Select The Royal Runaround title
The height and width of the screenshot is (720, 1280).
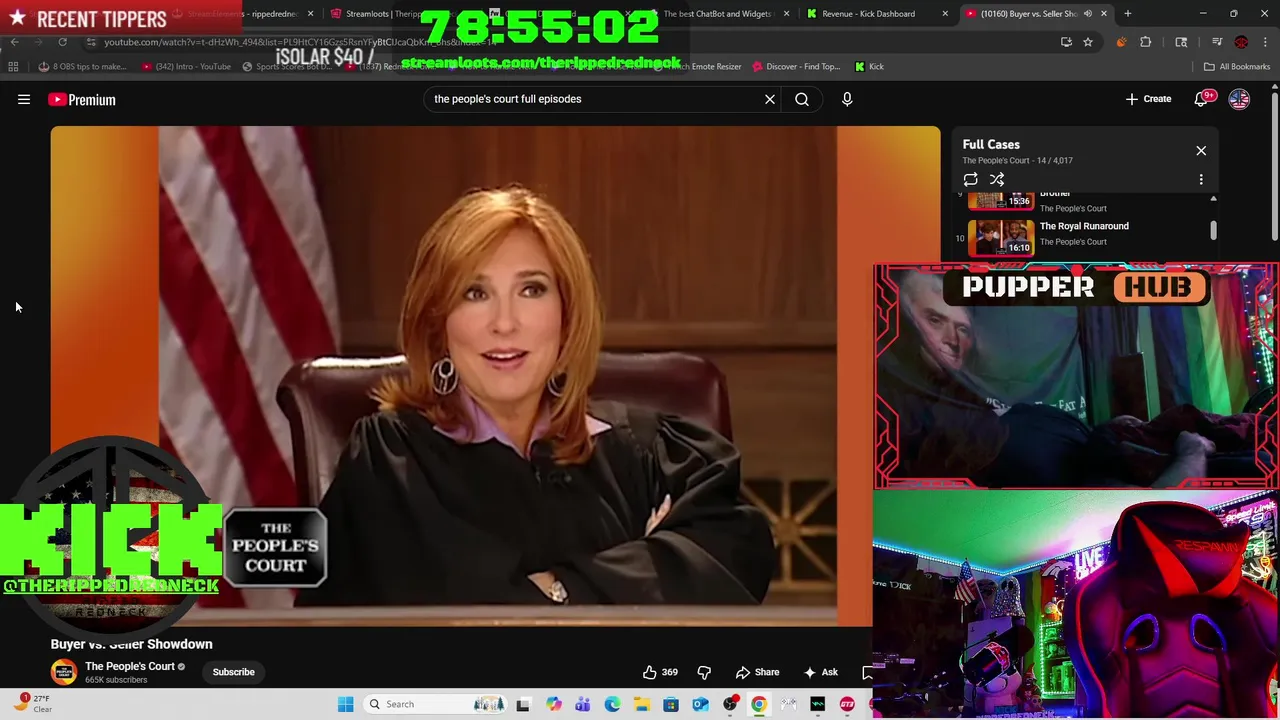[x=1084, y=226]
